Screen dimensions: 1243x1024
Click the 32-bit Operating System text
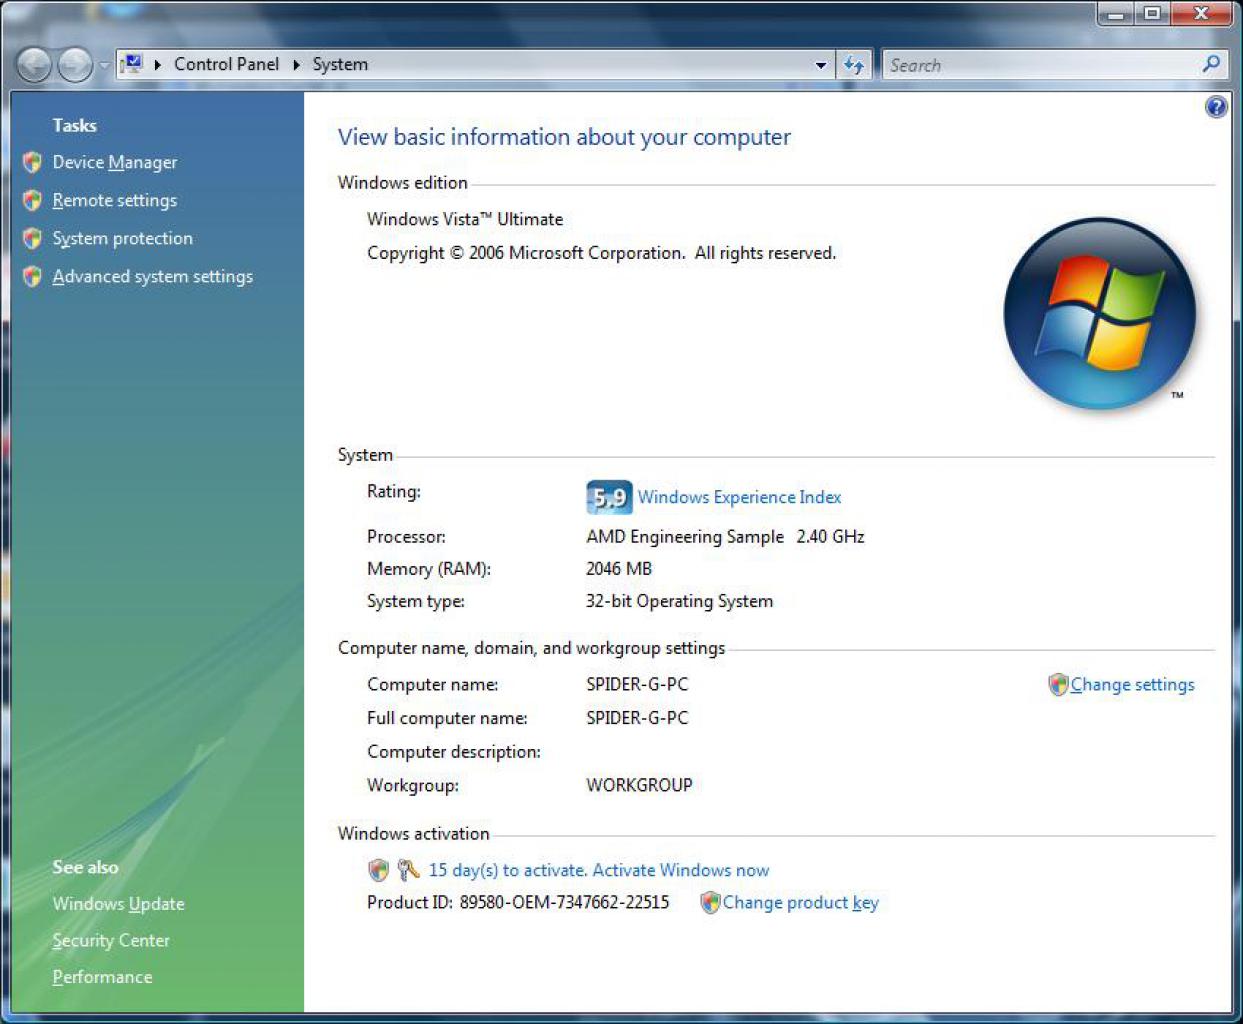pyautogui.click(x=679, y=601)
